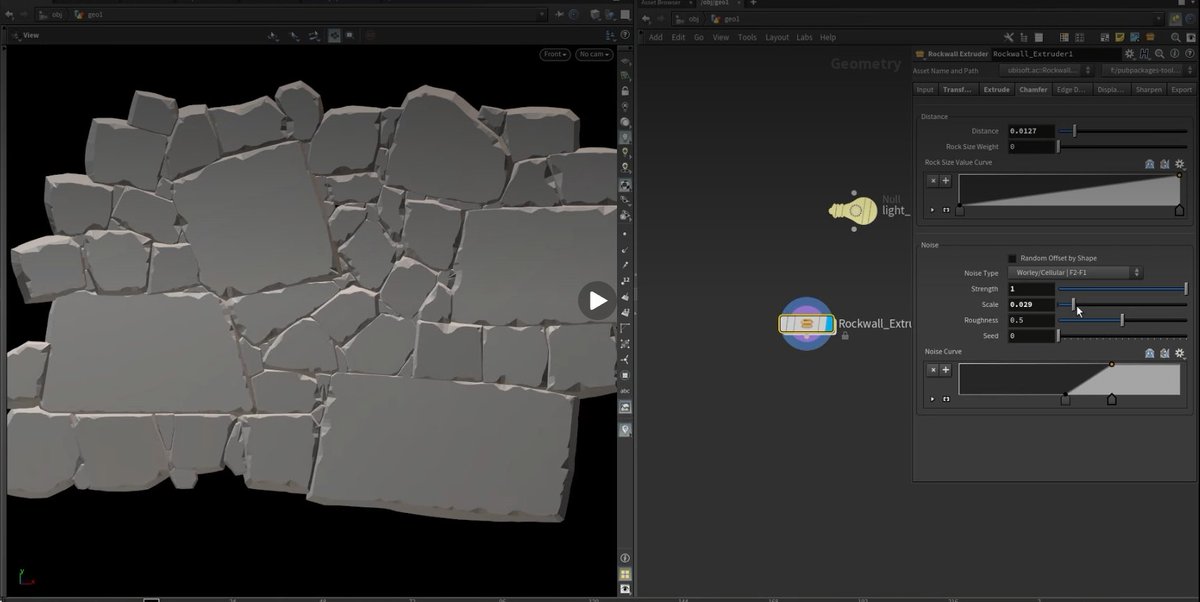Open the Edit menu in network editor
The height and width of the screenshot is (602, 1200).
(x=678, y=37)
